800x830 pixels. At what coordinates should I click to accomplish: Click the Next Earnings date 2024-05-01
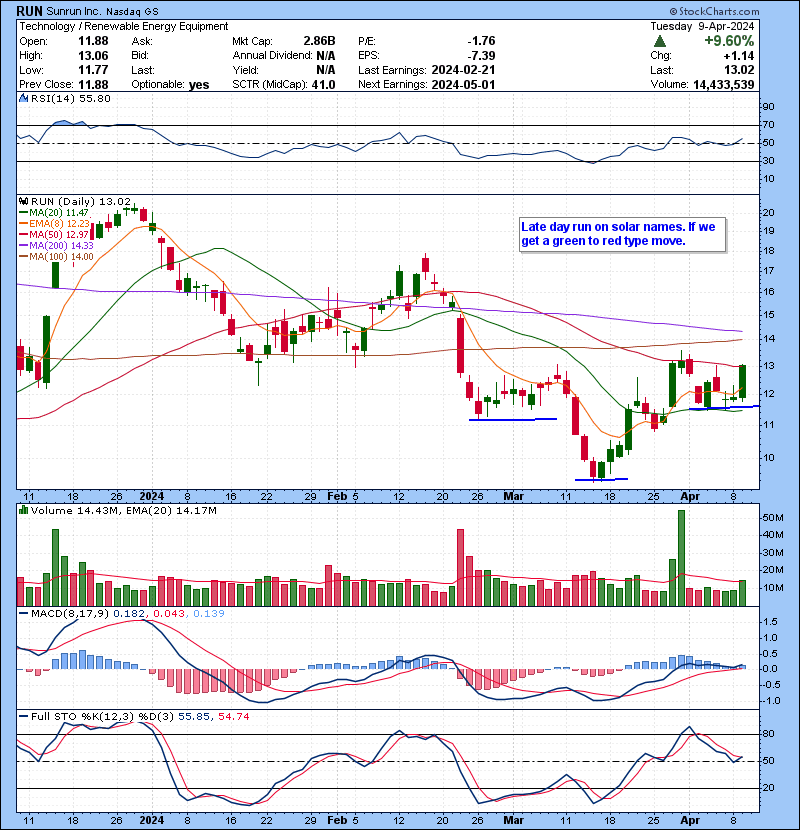tap(463, 84)
